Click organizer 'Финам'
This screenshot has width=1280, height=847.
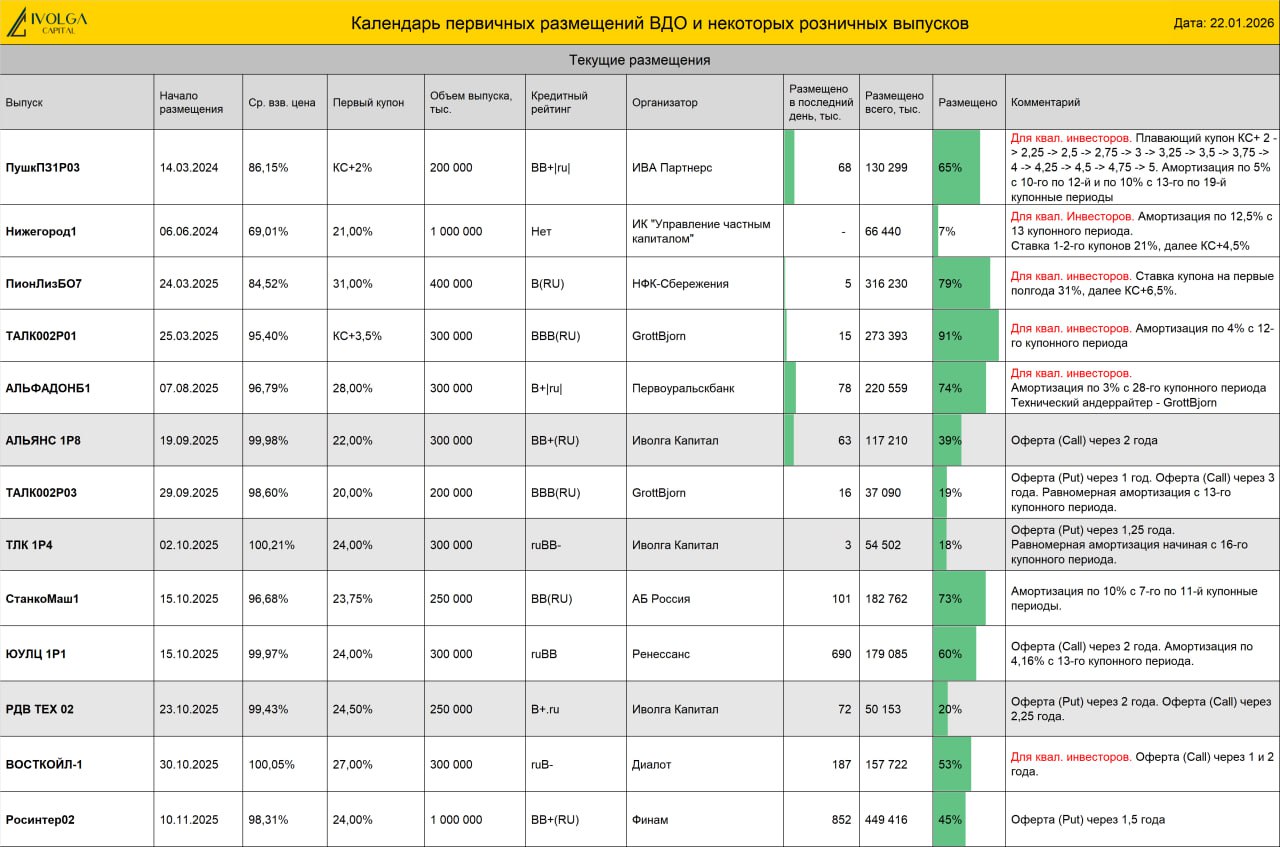pos(650,820)
